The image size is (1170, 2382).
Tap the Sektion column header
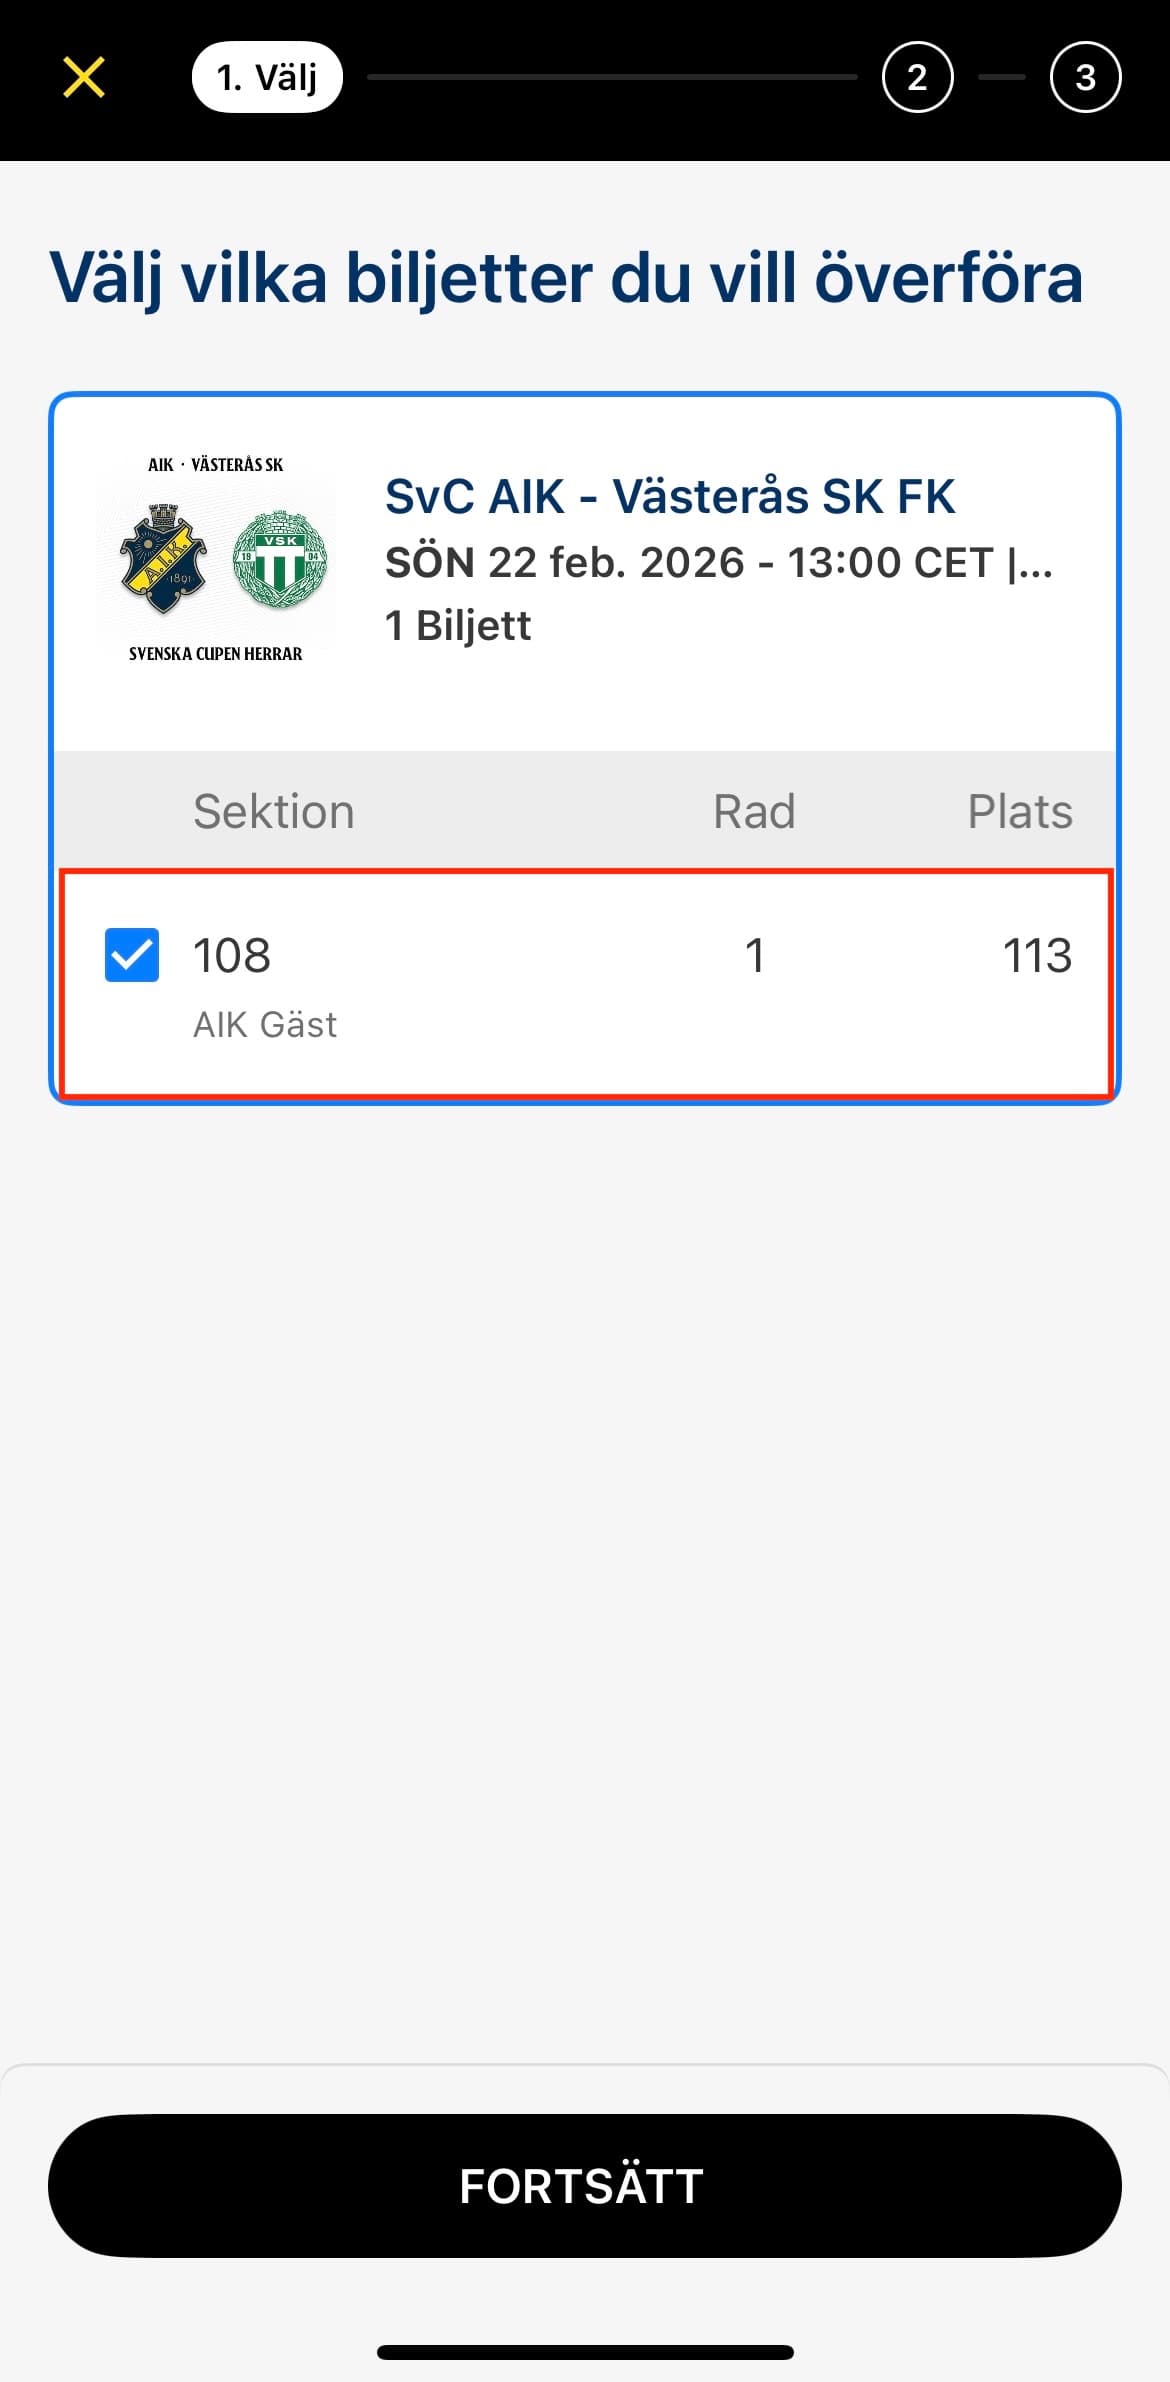point(273,811)
